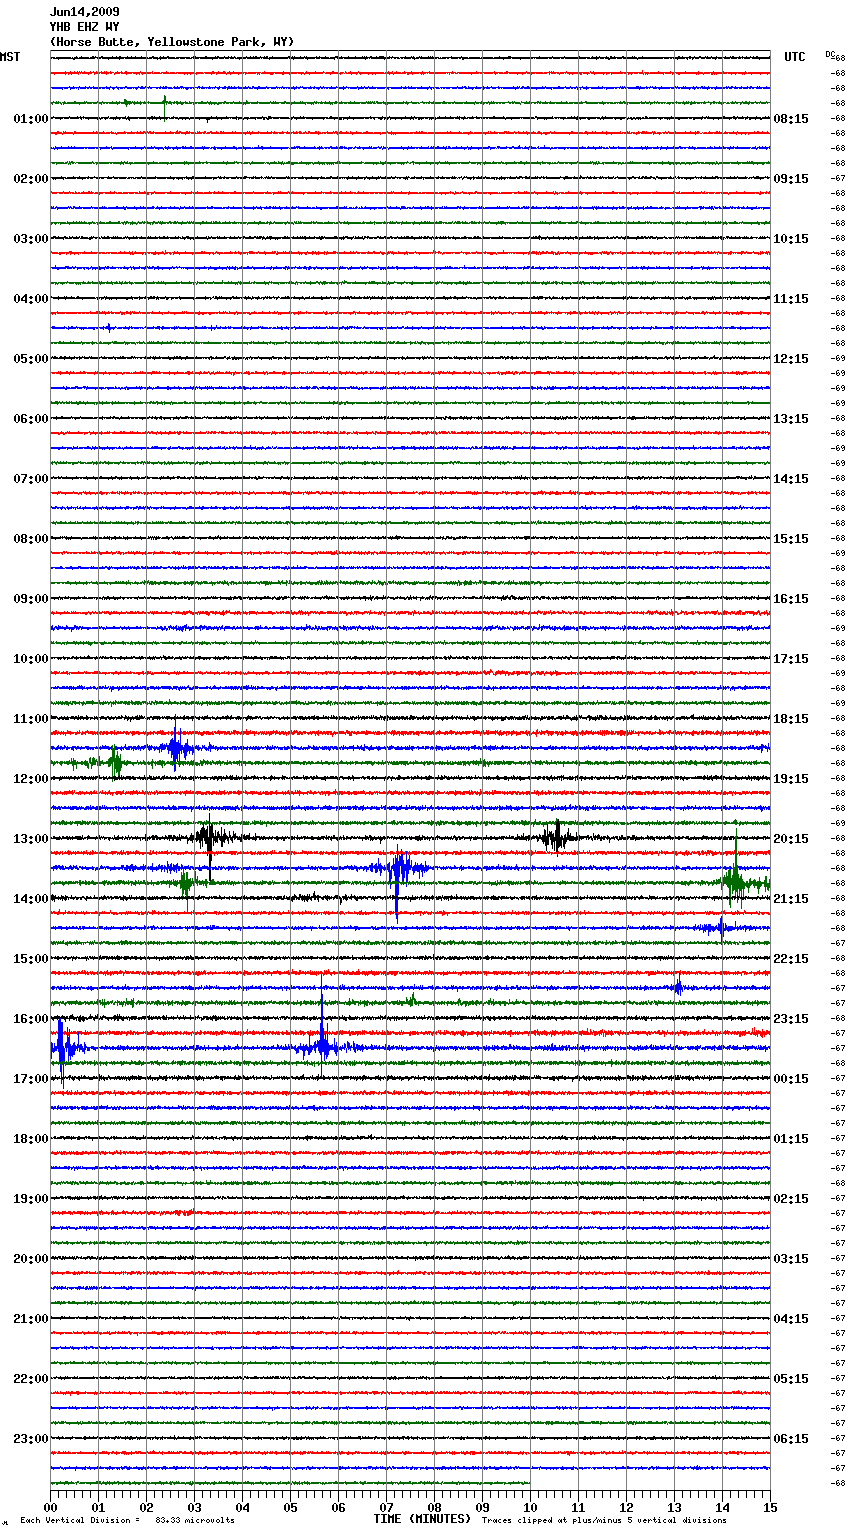Select the 17:00 MST row label
Image resolution: width=850 pixels, height=1534 pixels.
tap(31, 1079)
